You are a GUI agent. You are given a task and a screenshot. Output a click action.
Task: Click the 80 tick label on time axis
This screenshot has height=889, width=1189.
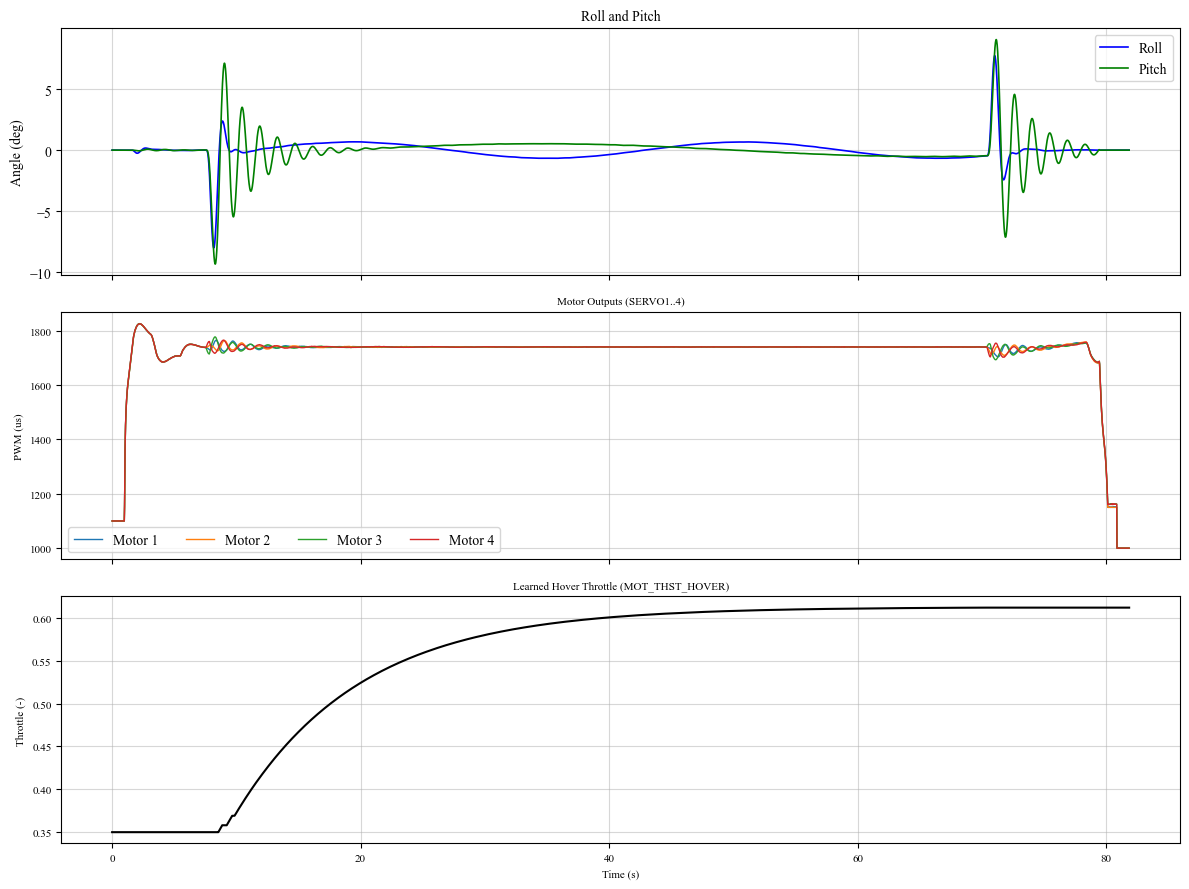click(x=1106, y=859)
